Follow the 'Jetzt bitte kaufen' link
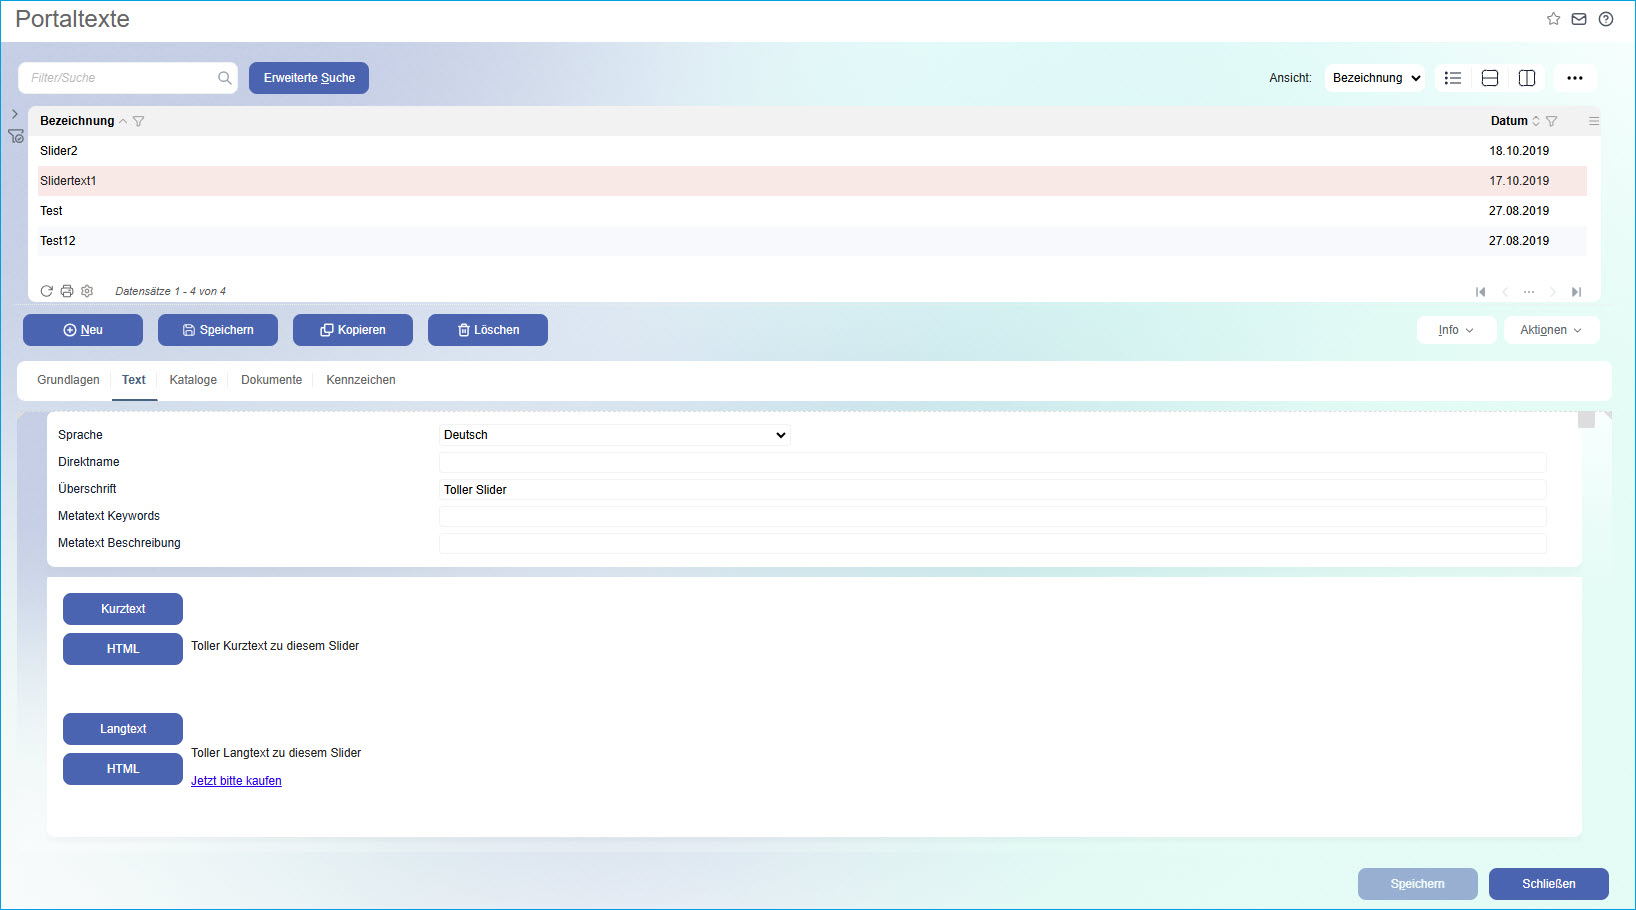The image size is (1636, 910). [236, 781]
